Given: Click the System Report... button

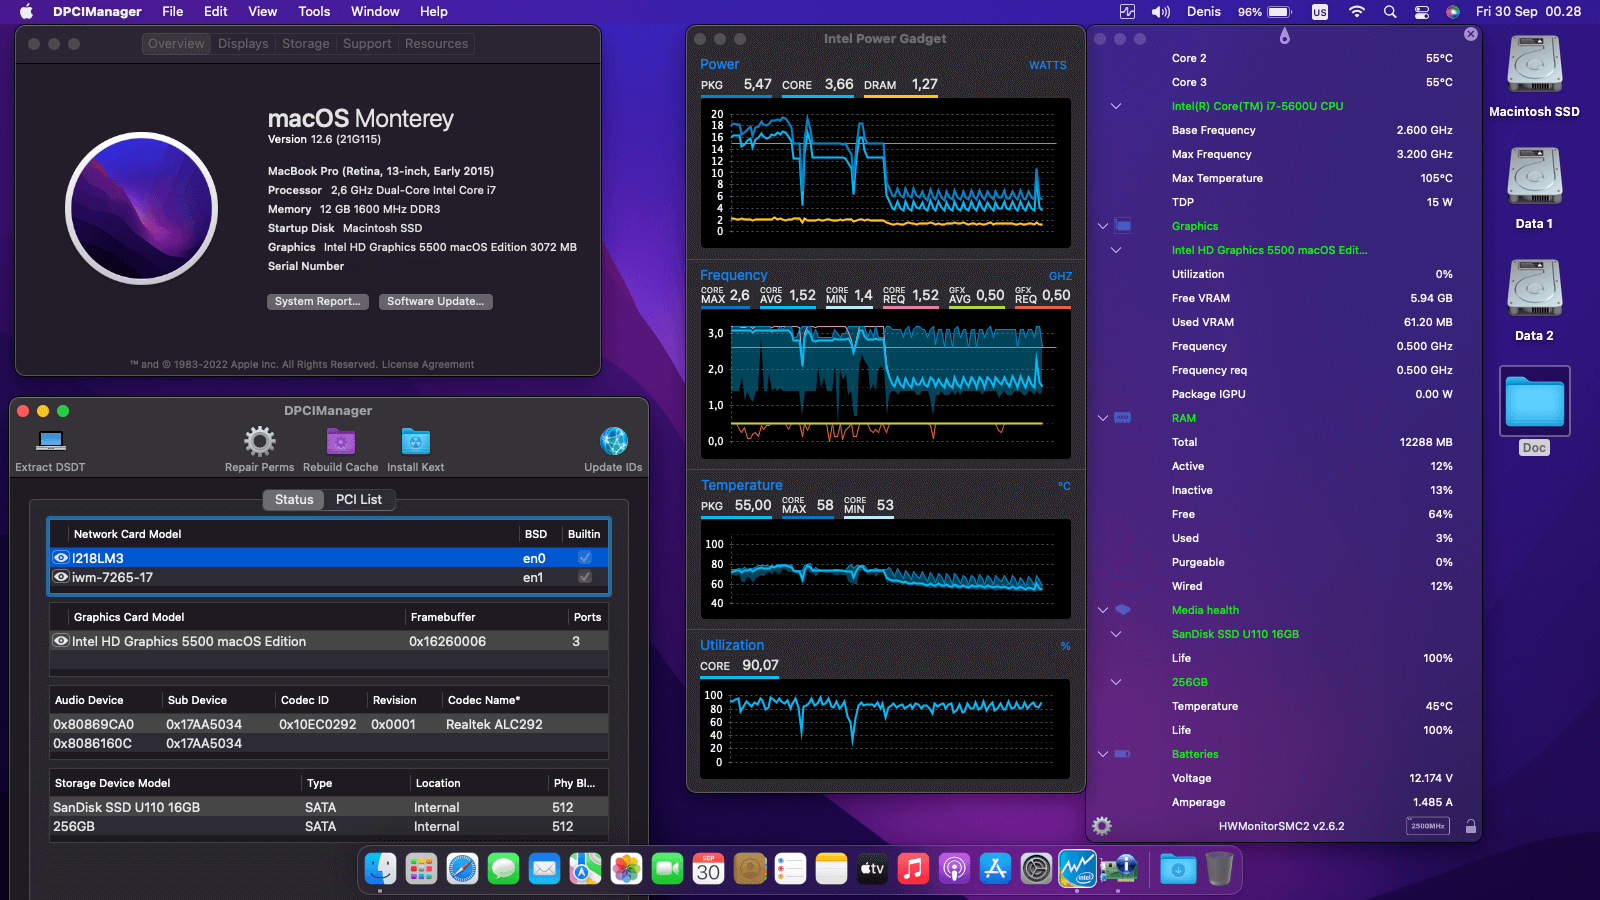Looking at the screenshot, I should tap(318, 301).
